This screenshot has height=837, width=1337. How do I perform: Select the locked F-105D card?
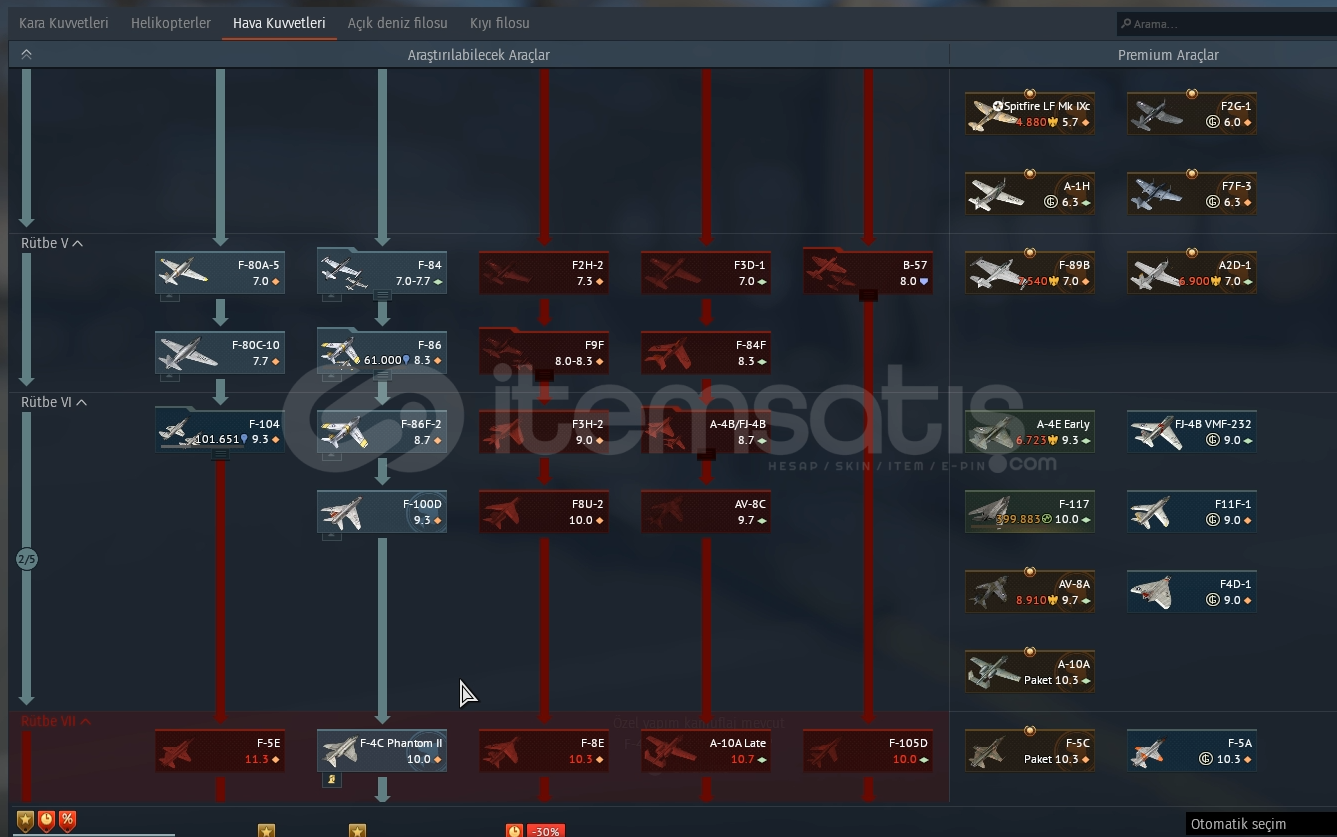click(x=868, y=750)
